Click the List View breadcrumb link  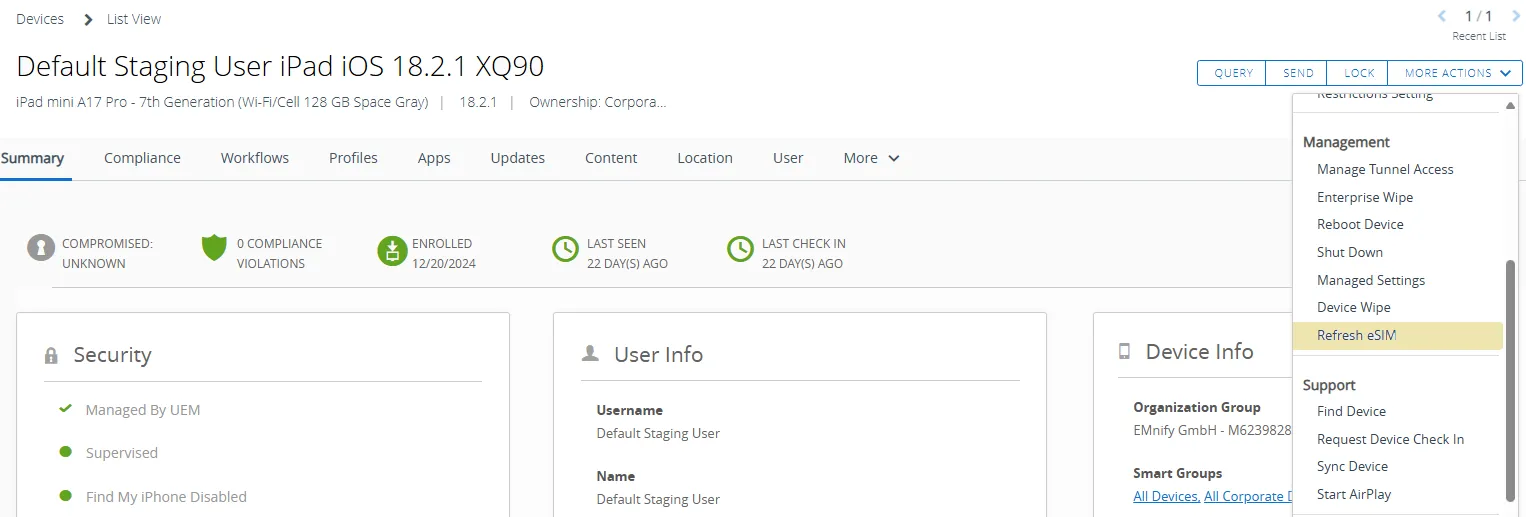click(x=134, y=19)
